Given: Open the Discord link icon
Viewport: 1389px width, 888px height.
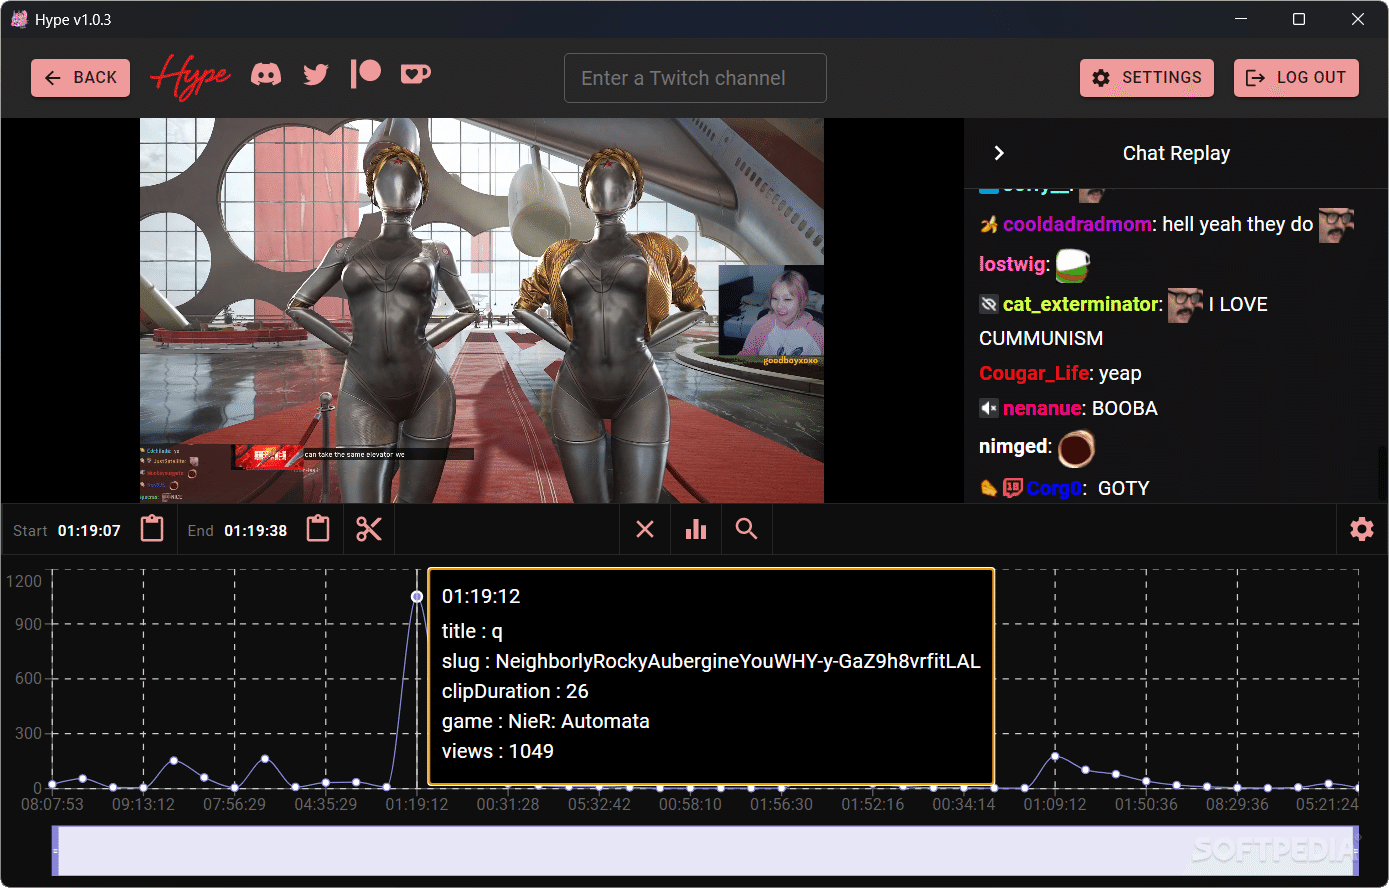Looking at the screenshot, I should click(266, 74).
